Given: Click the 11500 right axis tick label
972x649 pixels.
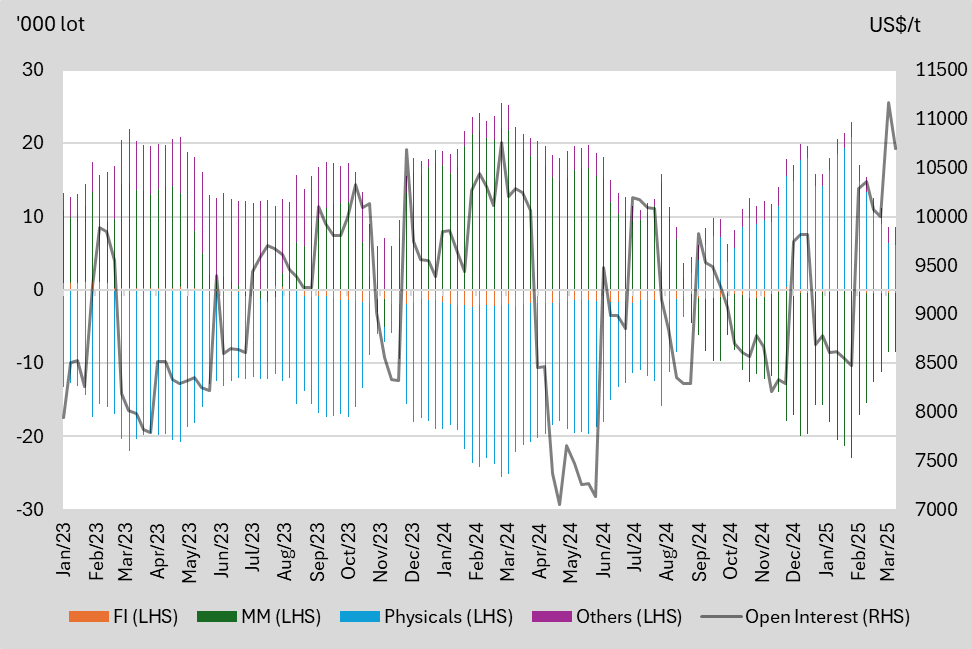Looking at the screenshot, I should [x=933, y=70].
